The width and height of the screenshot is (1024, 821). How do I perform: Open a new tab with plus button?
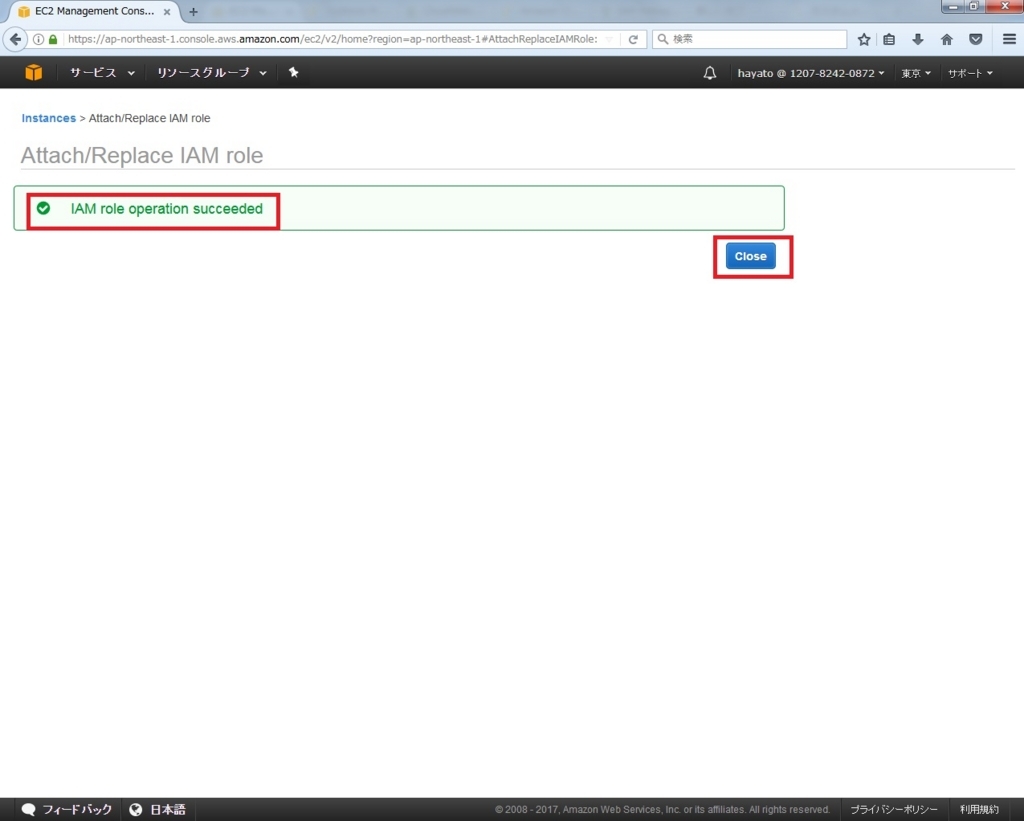tap(193, 12)
